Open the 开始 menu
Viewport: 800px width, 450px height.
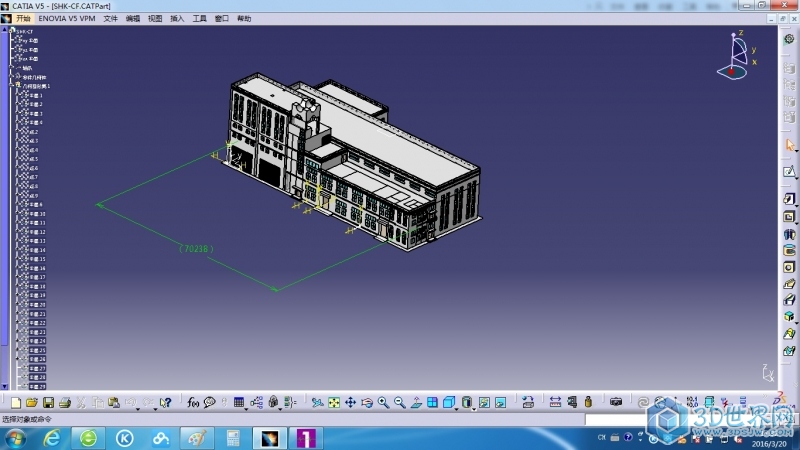coord(23,18)
